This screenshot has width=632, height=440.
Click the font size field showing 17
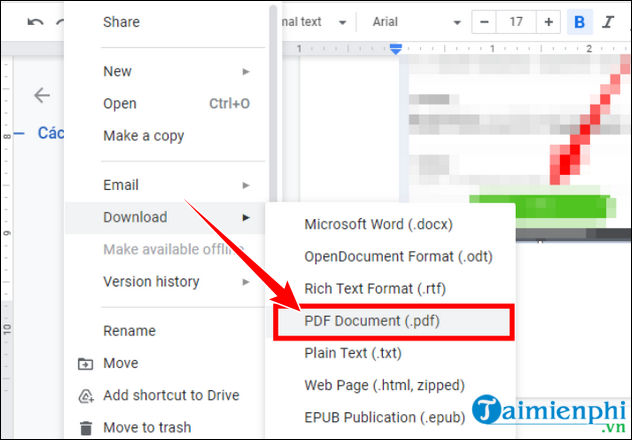click(x=516, y=22)
